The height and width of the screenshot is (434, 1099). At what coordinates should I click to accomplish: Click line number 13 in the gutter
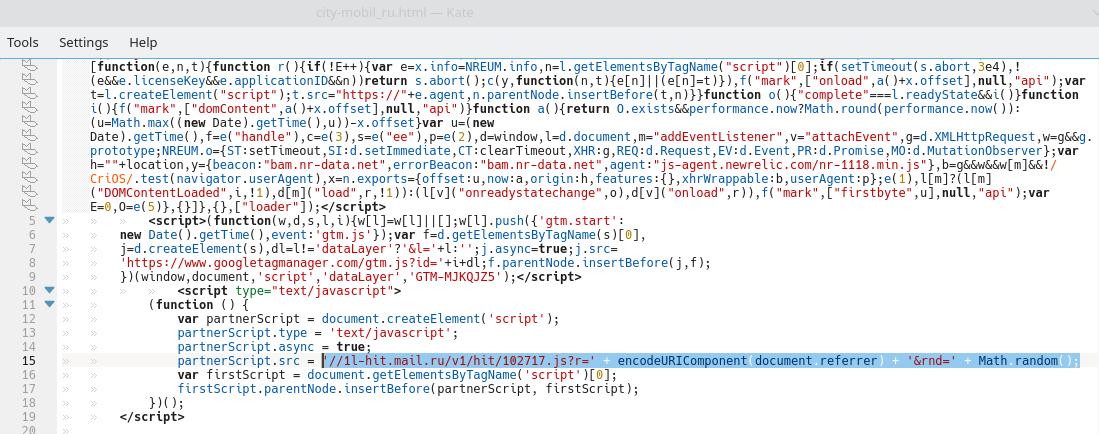tap(29, 332)
